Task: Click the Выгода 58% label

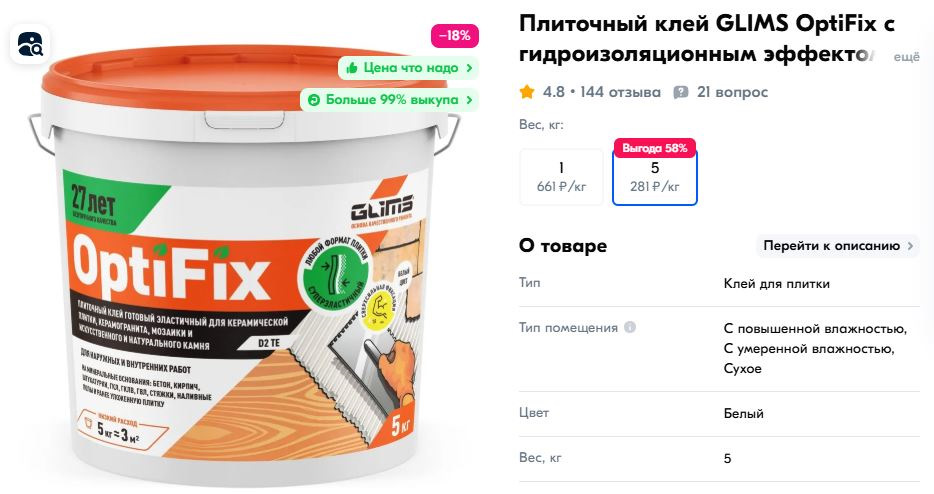Action: pyautogui.click(x=655, y=148)
